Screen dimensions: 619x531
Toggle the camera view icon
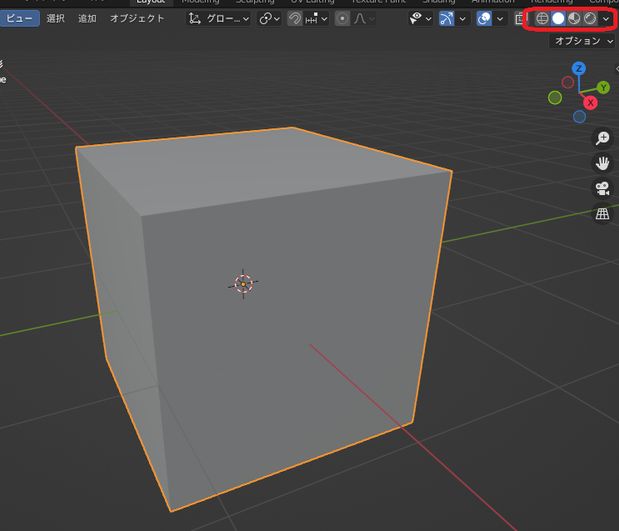pos(602,188)
